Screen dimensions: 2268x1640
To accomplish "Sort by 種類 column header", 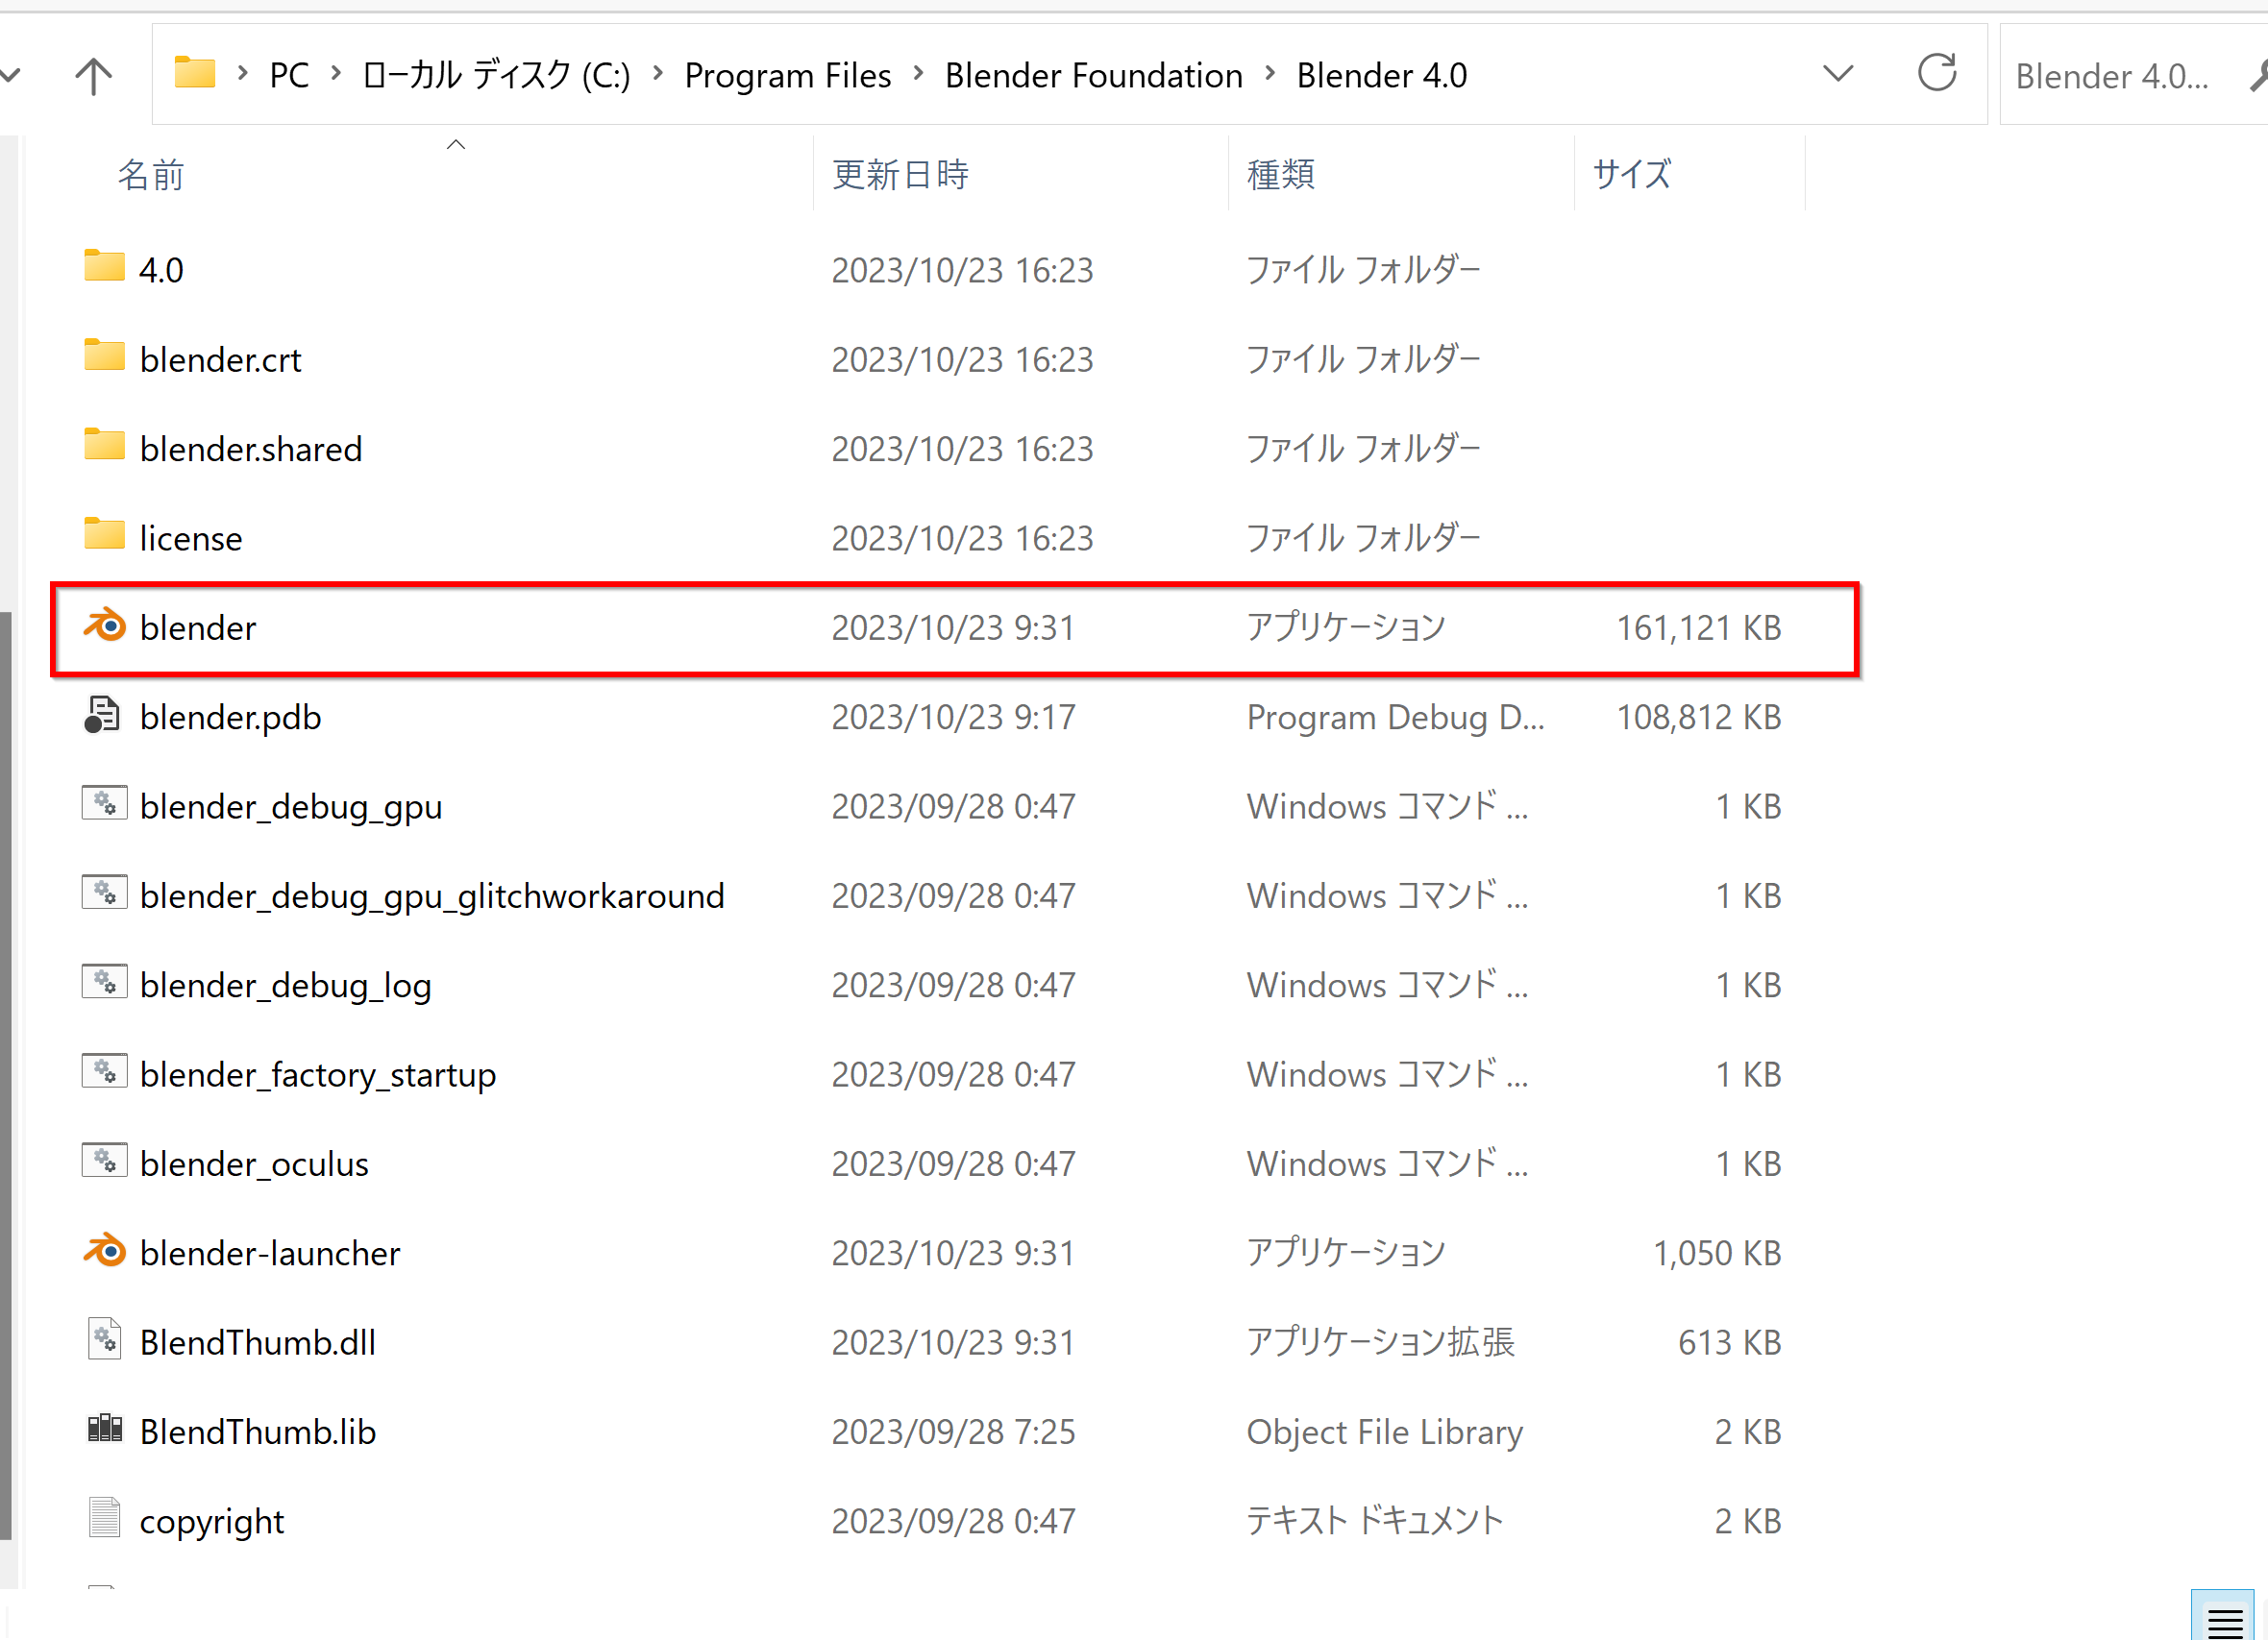I will 1280,175.
